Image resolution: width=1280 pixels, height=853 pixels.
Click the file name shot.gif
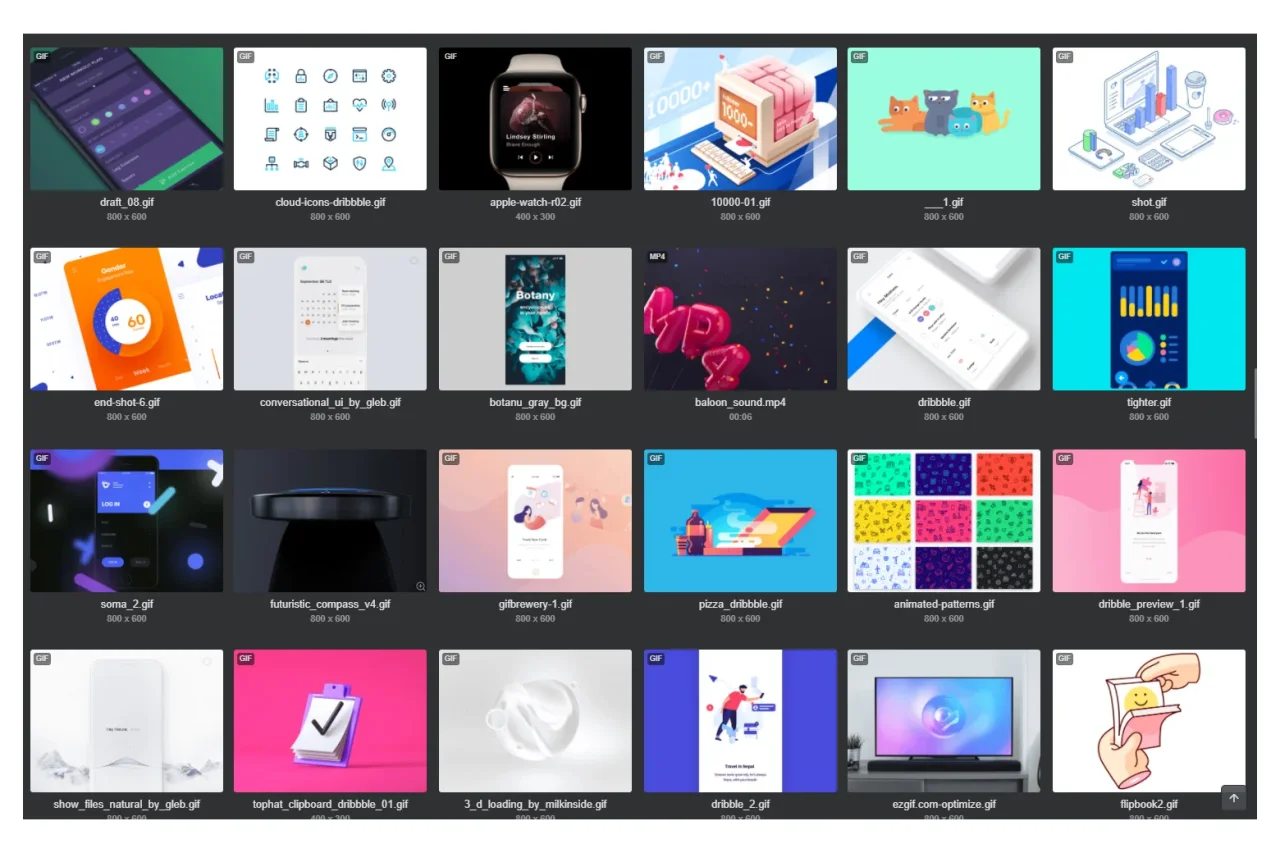pos(1149,202)
